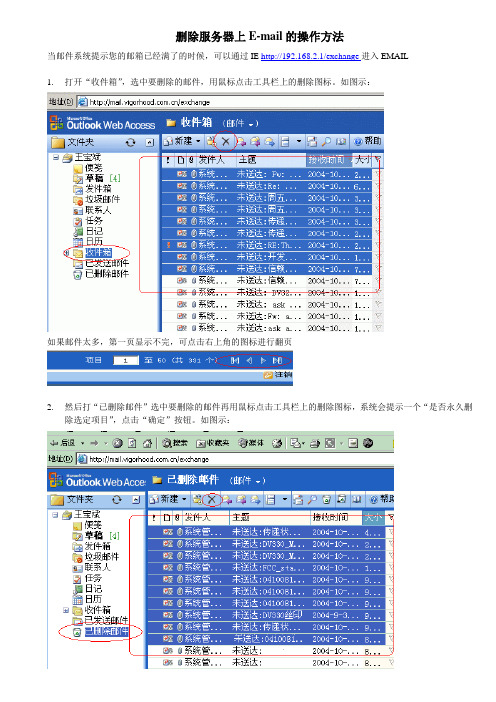The height and width of the screenshot is (702, 496).
Task: Sort by 大小 column in 已删除邮件 list
Action: pos(373,517)
